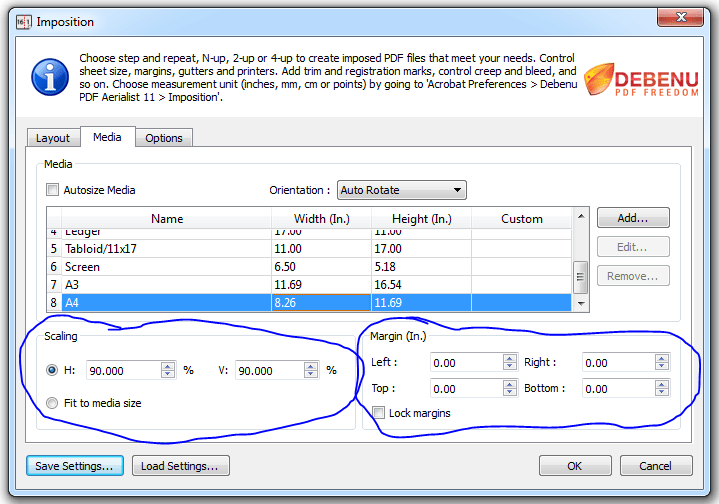Select the H/V percentage scaling radio button

pos(52,370)
